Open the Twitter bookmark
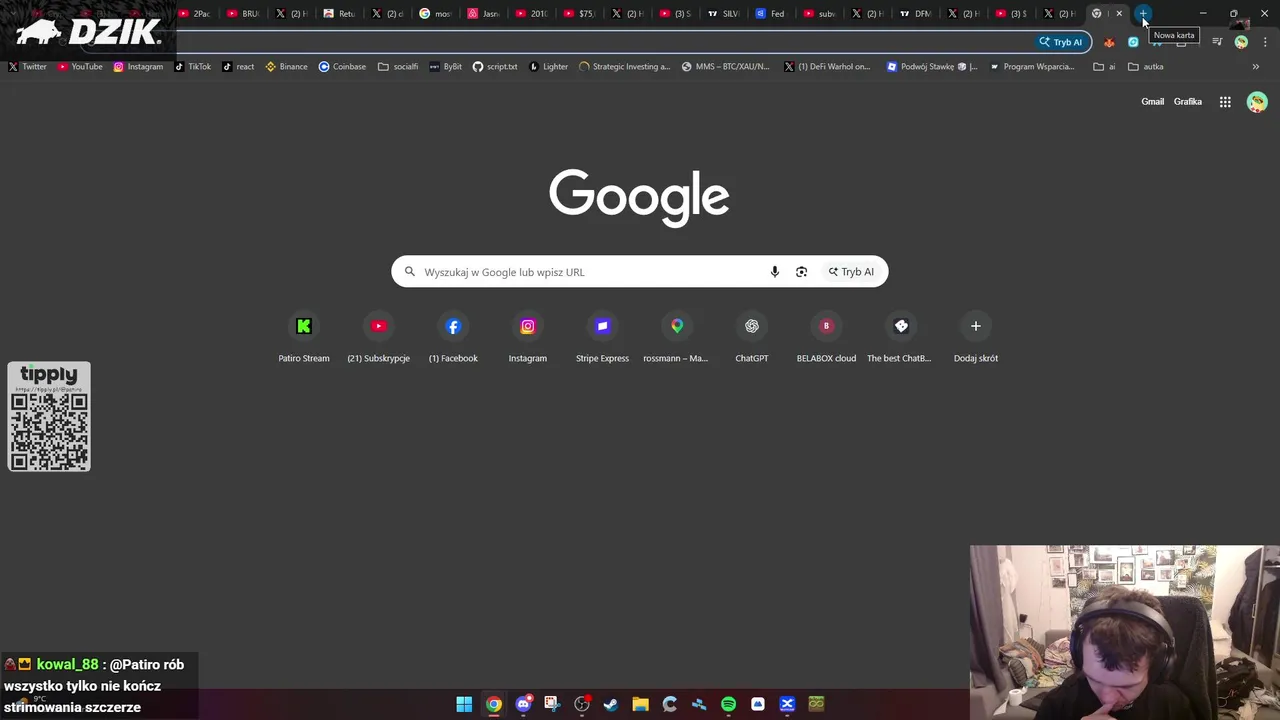 point(28,67)
